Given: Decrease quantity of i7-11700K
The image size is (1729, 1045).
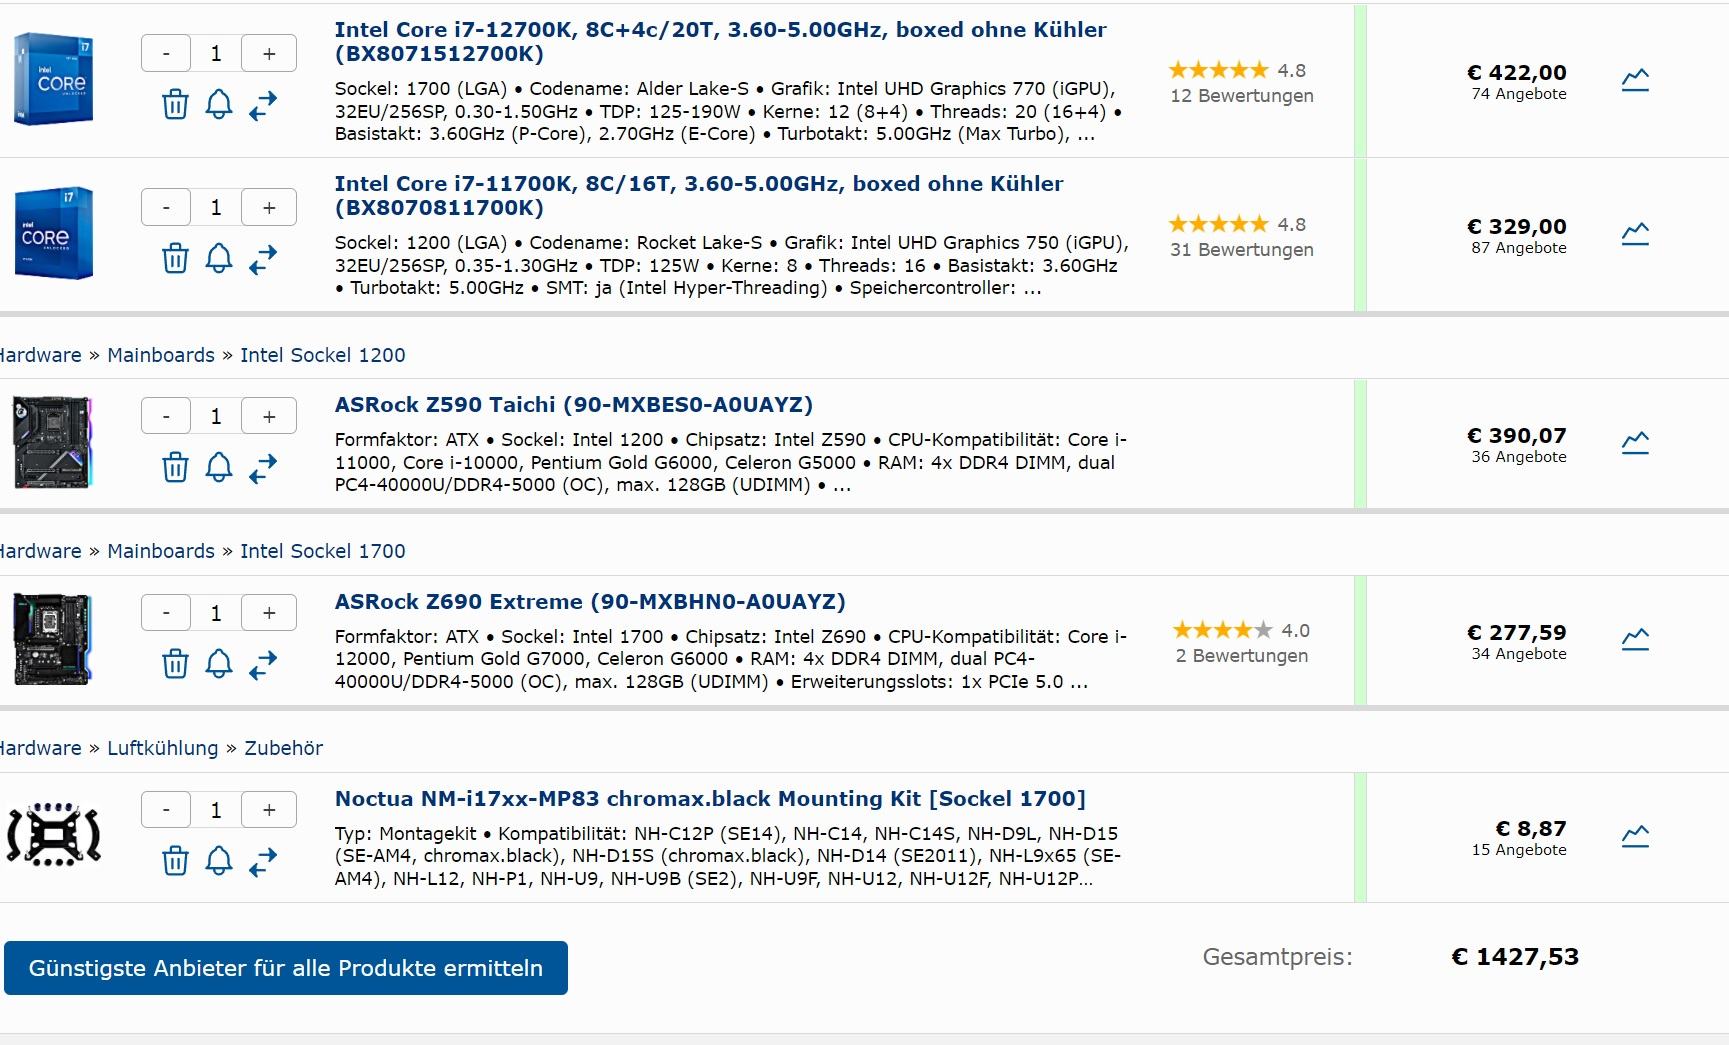Looking at the screenshot, I should coord(166,207).
